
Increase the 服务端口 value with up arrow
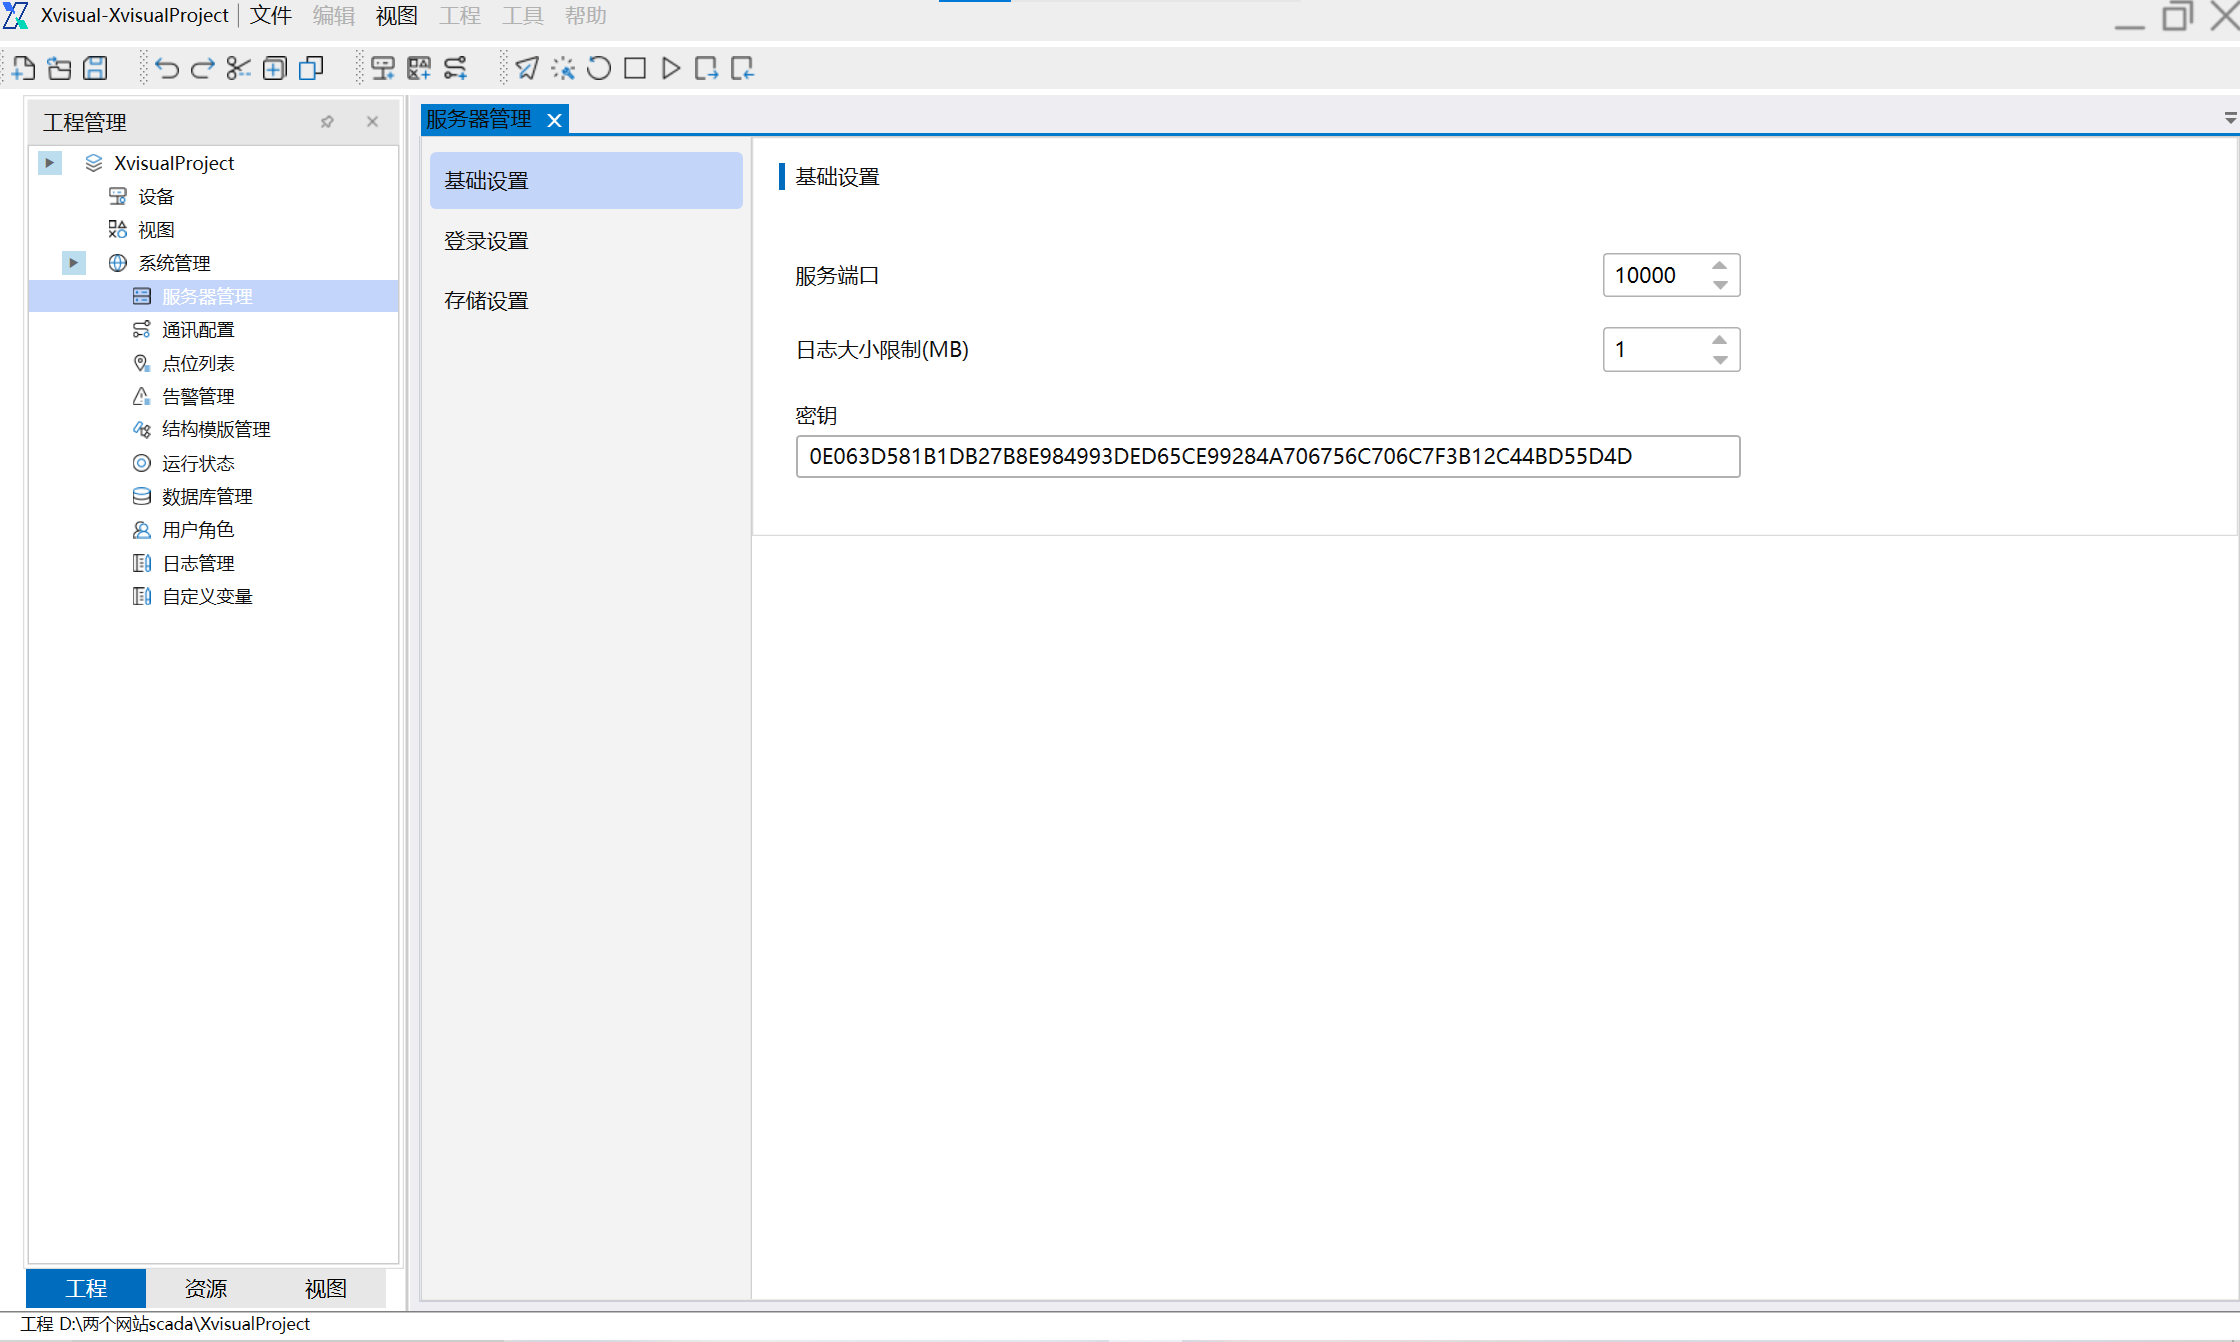1719,266
